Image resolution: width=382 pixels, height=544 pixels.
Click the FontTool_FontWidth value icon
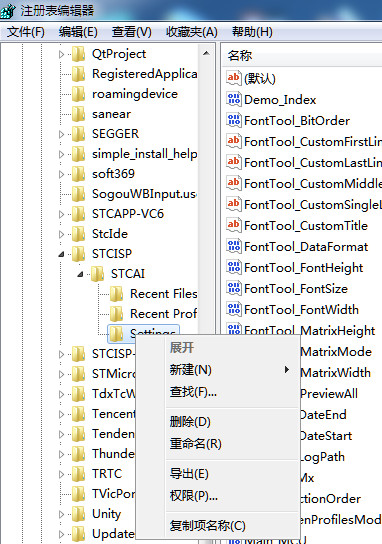tap(234, 309)
